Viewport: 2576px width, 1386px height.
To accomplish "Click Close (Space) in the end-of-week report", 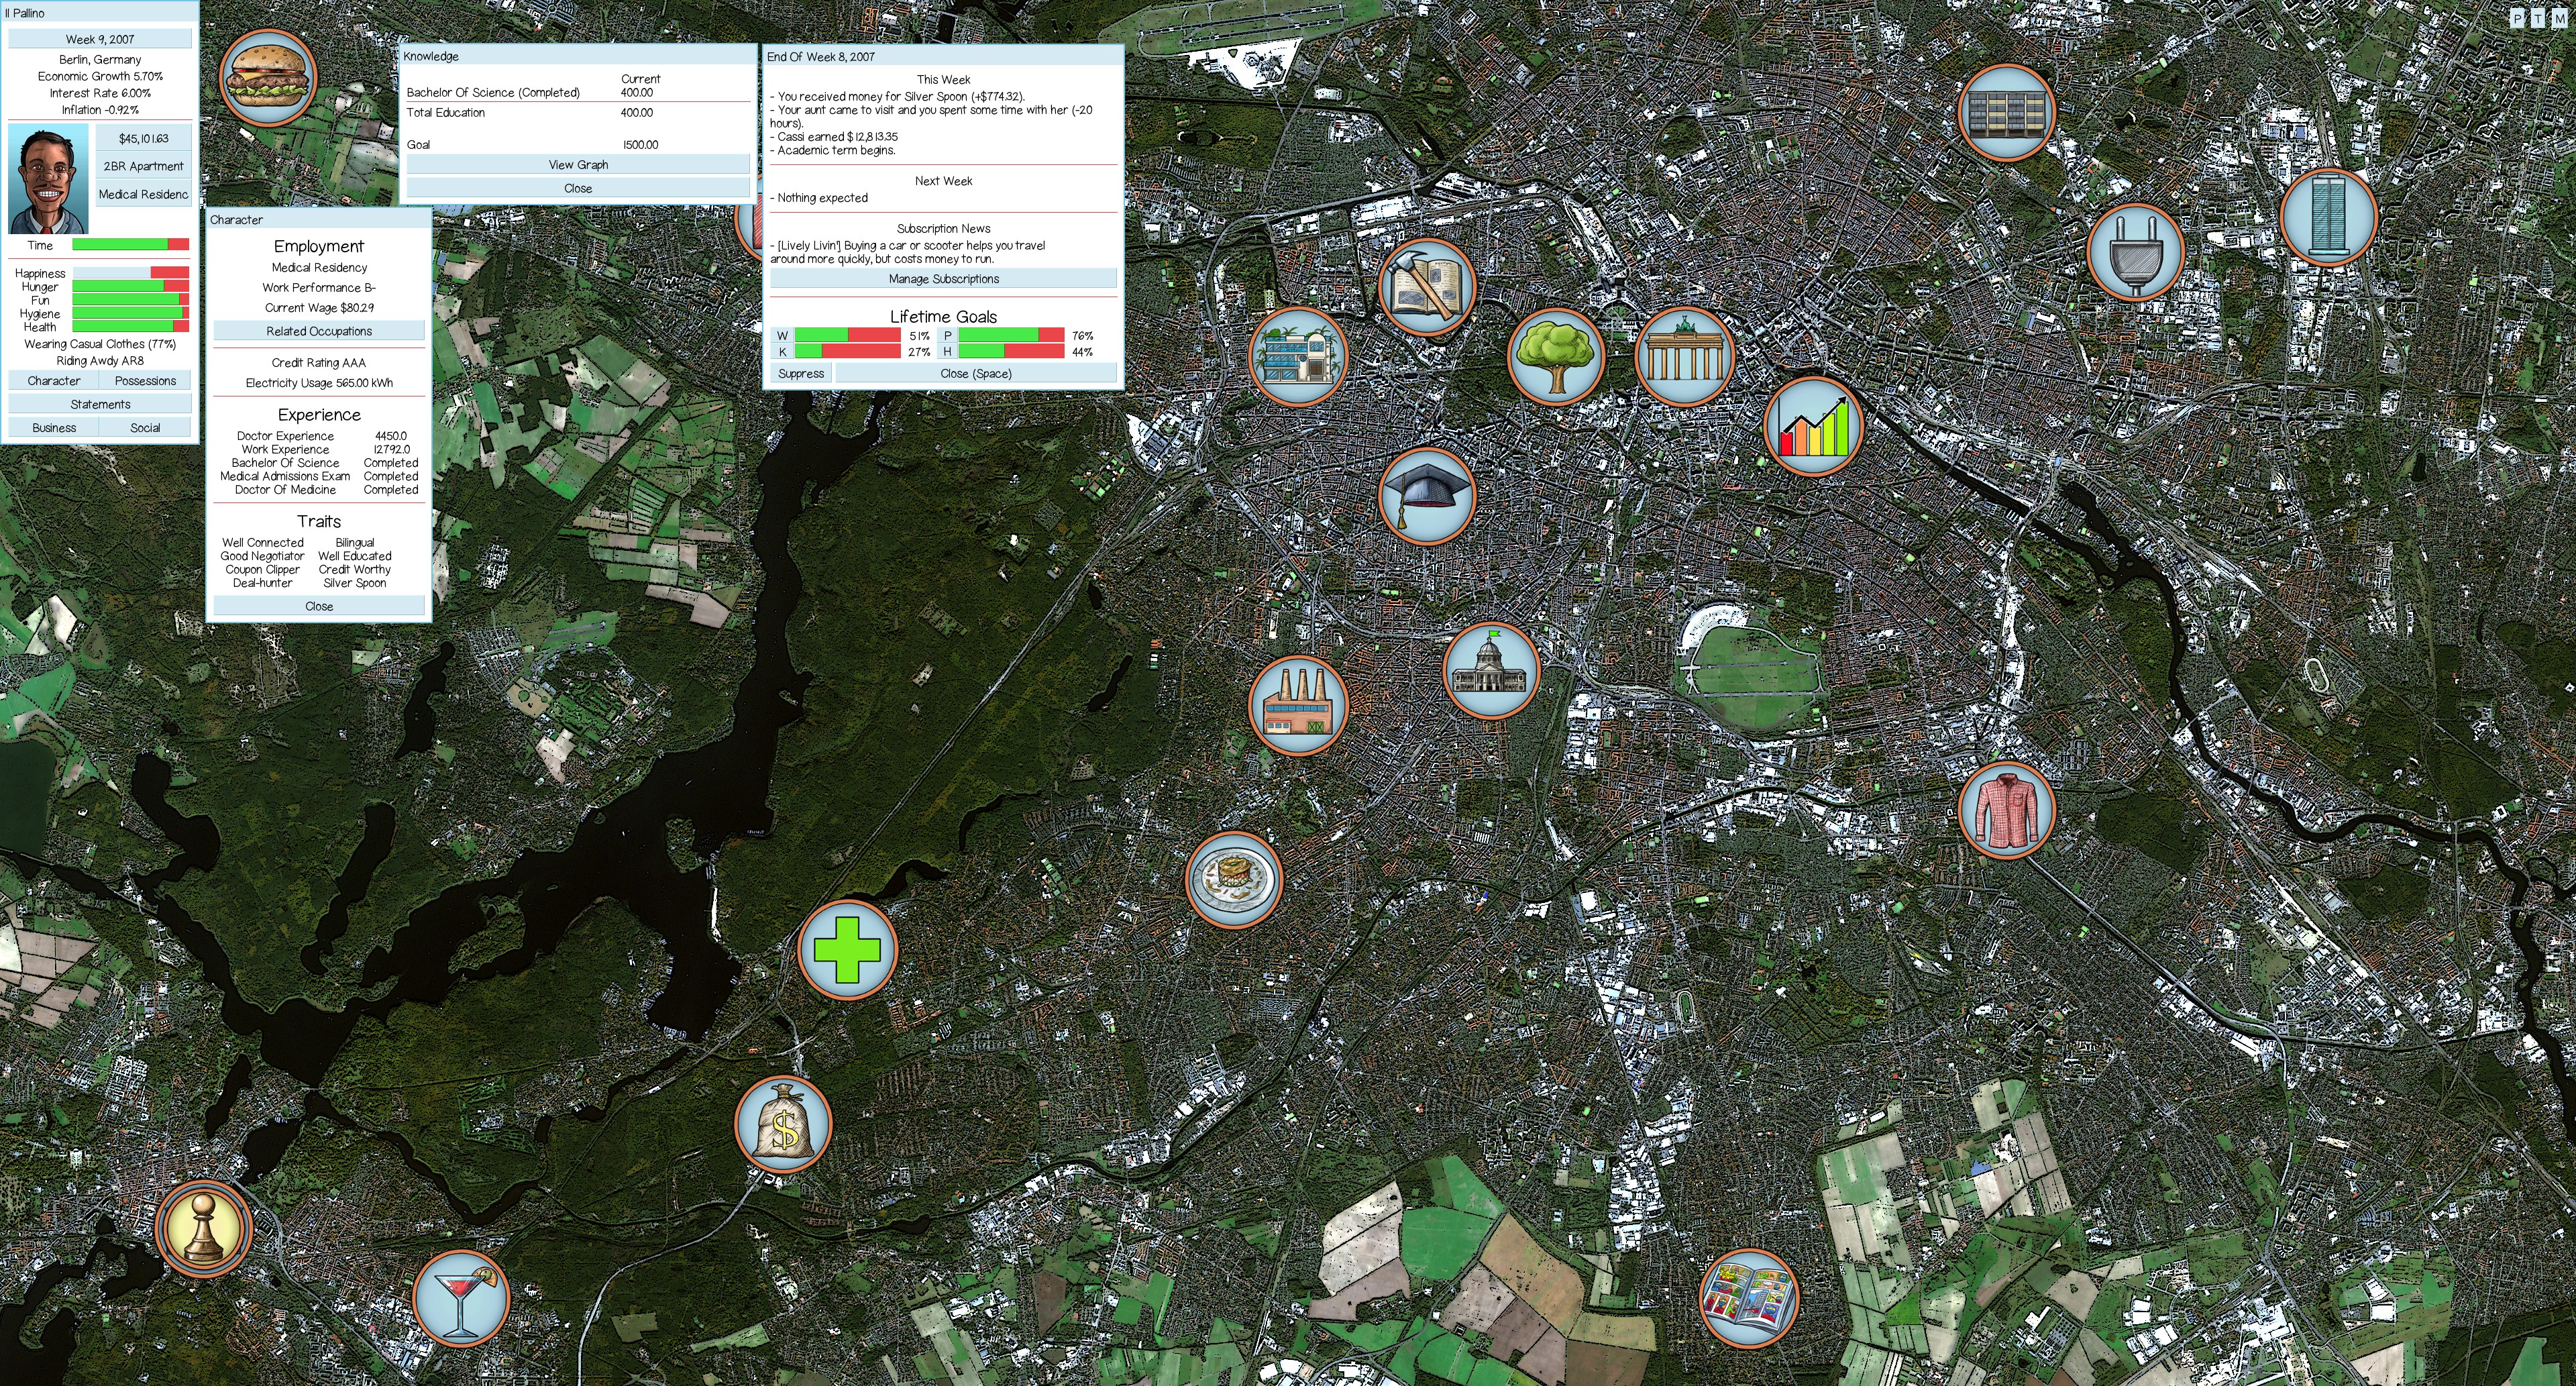I will pos(976,373).
